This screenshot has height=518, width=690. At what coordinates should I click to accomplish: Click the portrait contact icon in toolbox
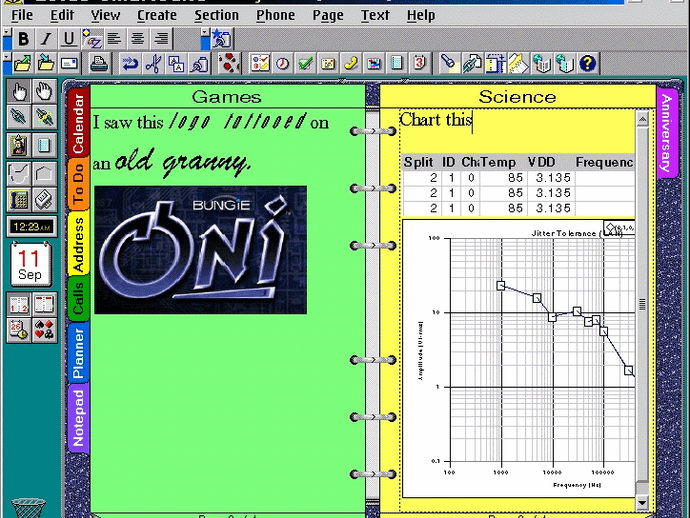(x=19, y=145)
